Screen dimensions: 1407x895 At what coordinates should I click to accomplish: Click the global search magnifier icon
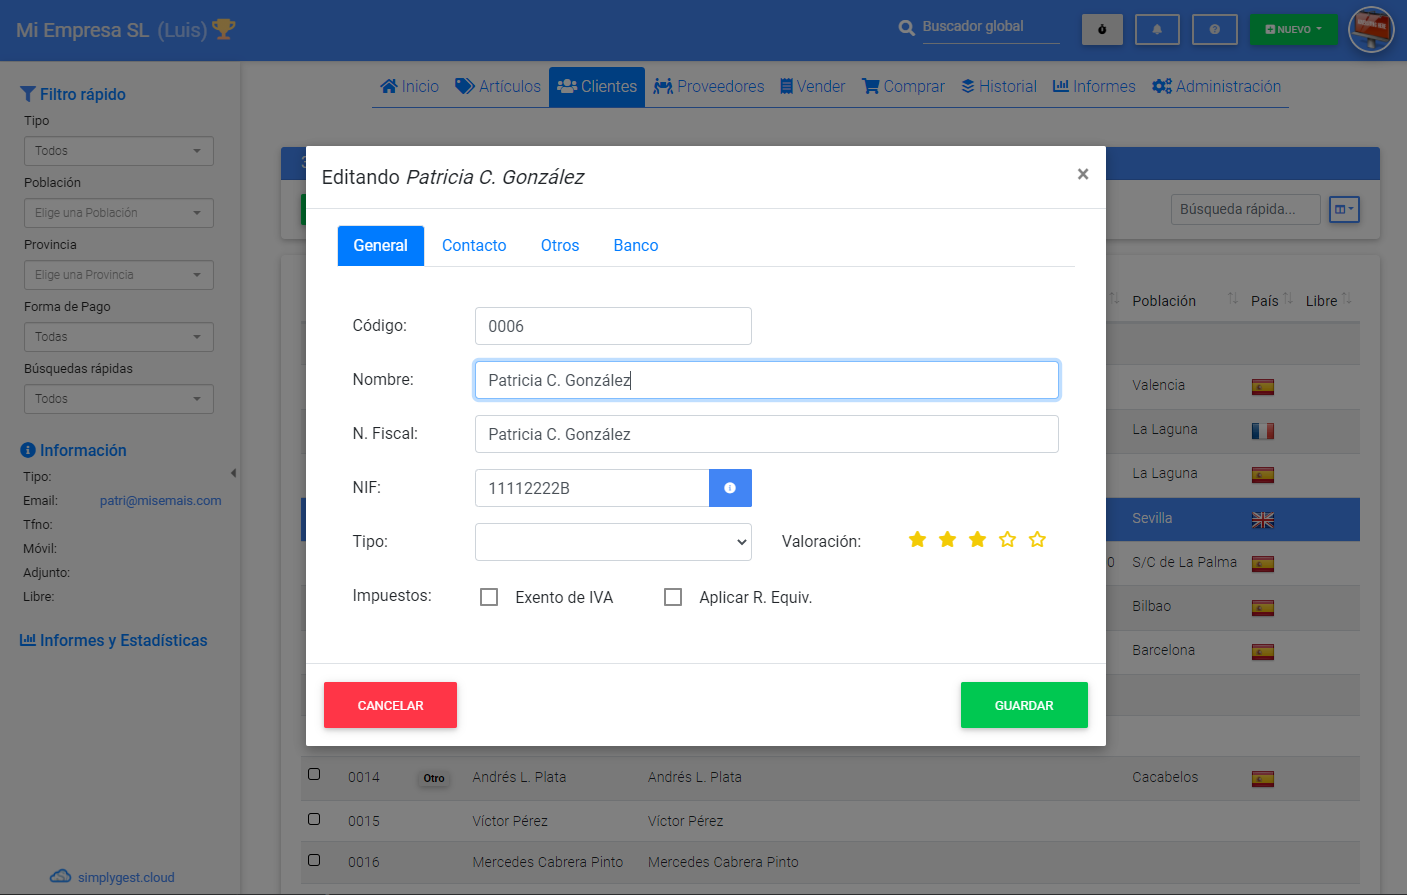coord(906,28)
